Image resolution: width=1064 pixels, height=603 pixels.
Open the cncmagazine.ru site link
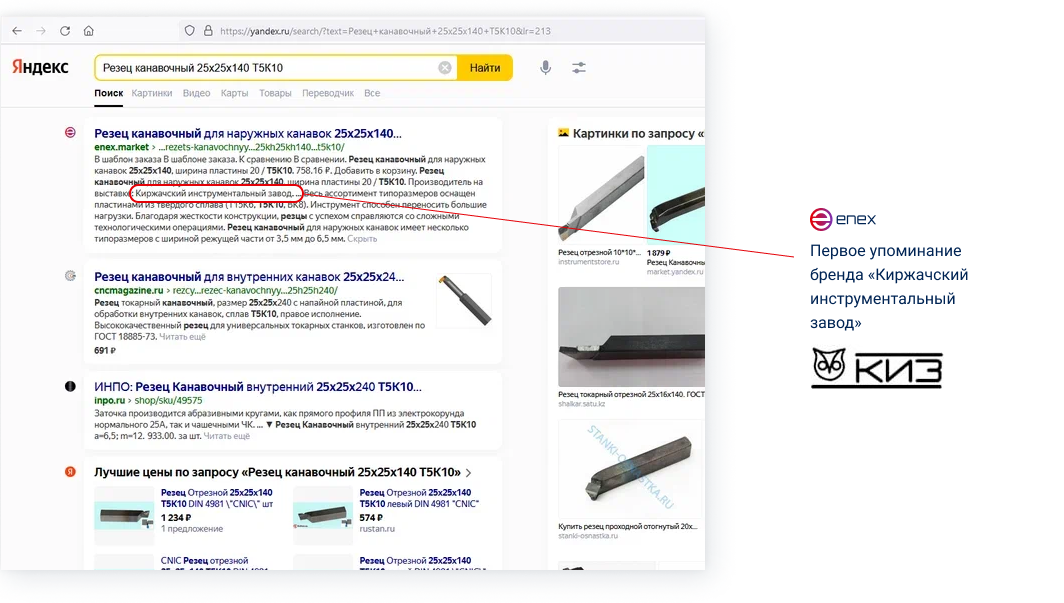tap(129, 290)
